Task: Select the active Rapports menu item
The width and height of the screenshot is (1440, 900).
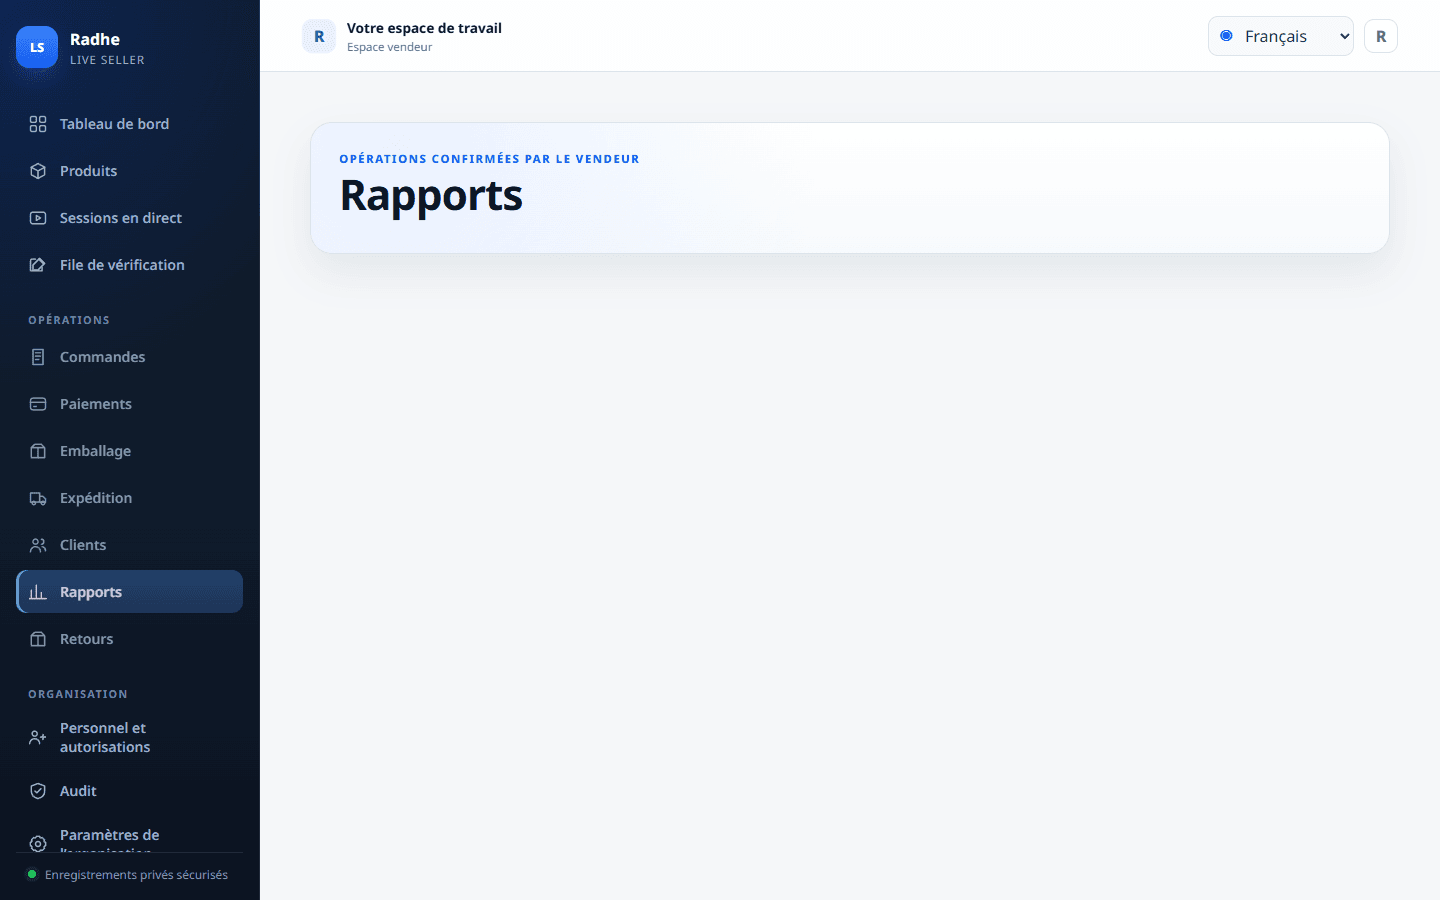Action: [x=130, y=592]
